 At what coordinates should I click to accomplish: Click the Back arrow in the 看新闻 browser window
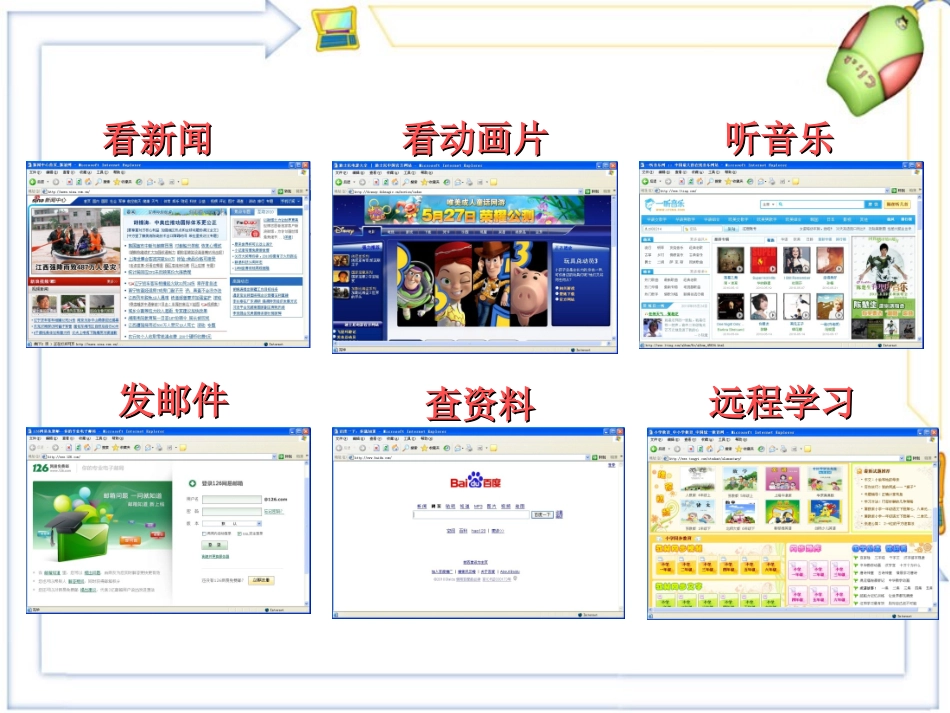click(x=33, y=181)
